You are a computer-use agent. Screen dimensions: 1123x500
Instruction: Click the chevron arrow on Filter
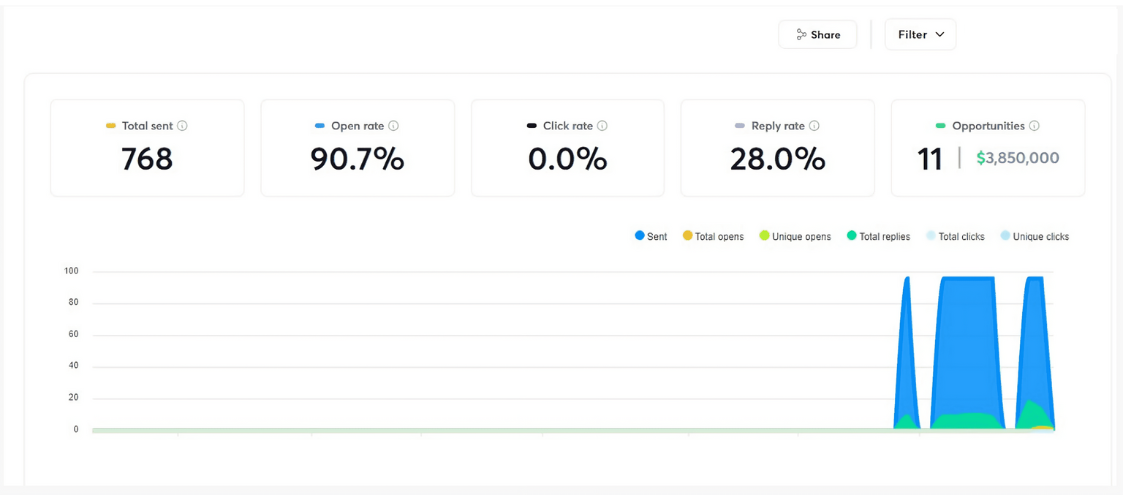940,35
